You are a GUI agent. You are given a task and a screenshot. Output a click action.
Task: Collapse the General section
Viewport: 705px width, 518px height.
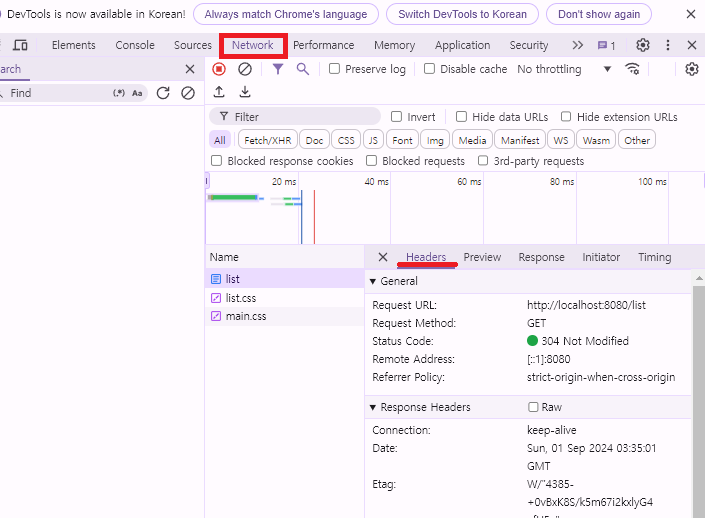(373, 281)
